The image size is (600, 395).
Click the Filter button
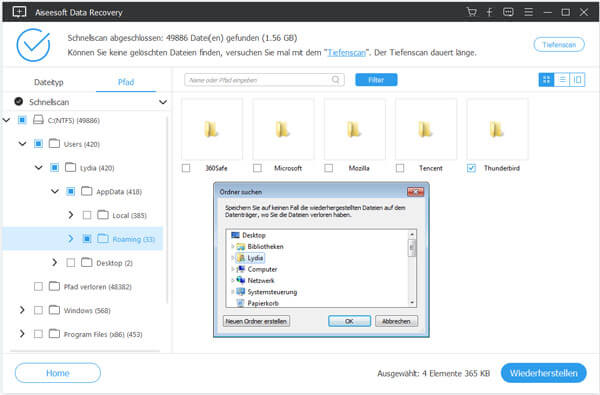(376, 80)
